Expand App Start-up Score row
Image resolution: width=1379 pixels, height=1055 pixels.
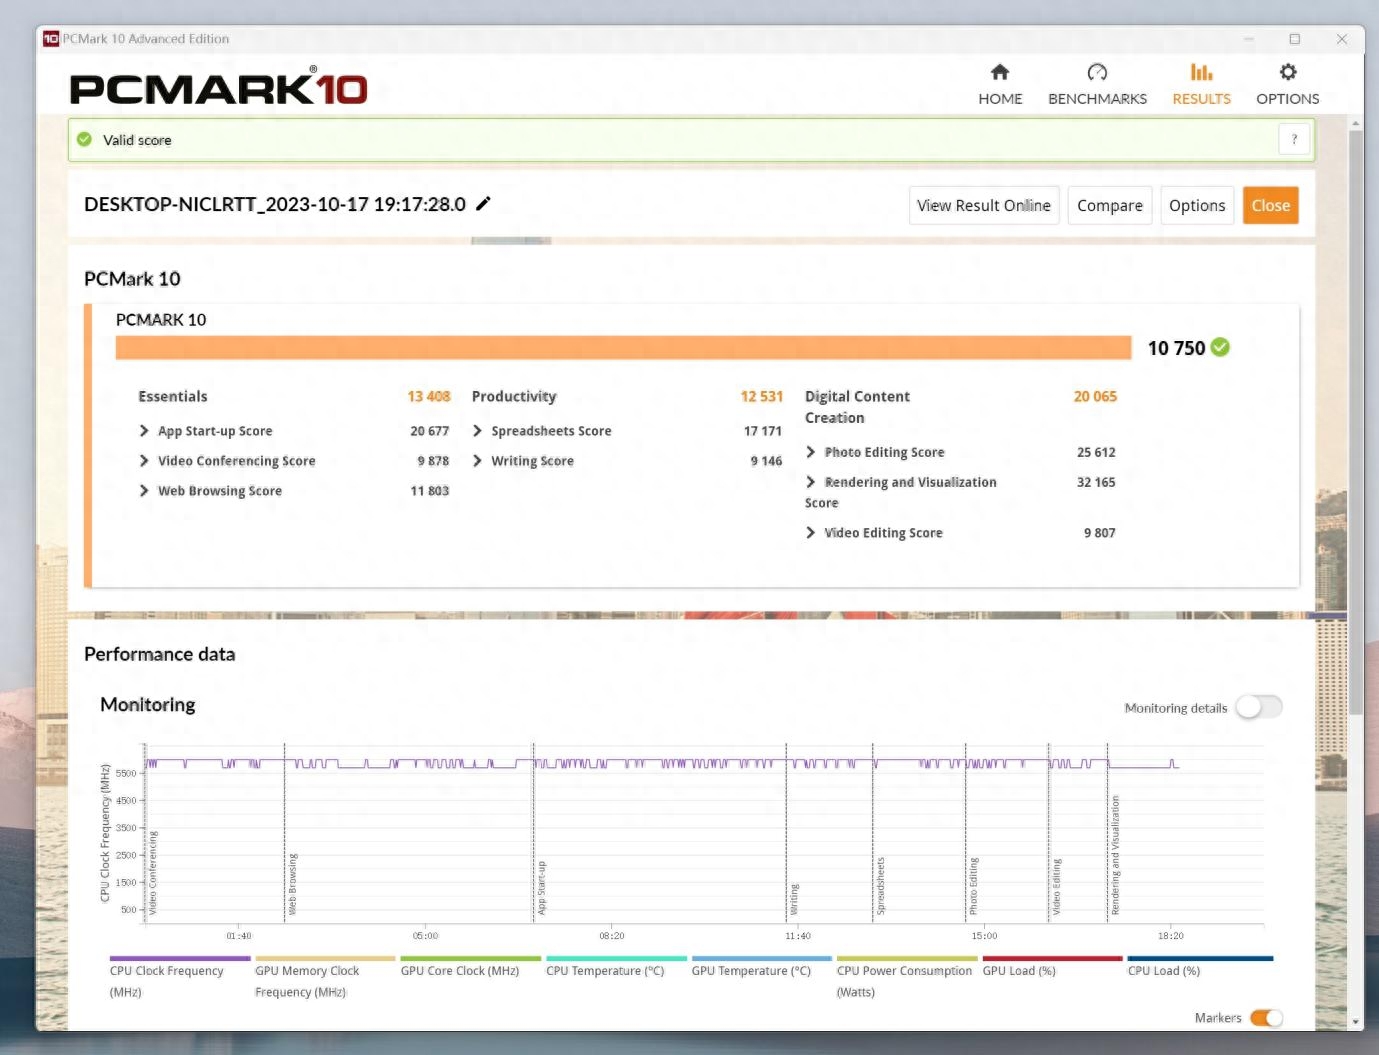144,431
